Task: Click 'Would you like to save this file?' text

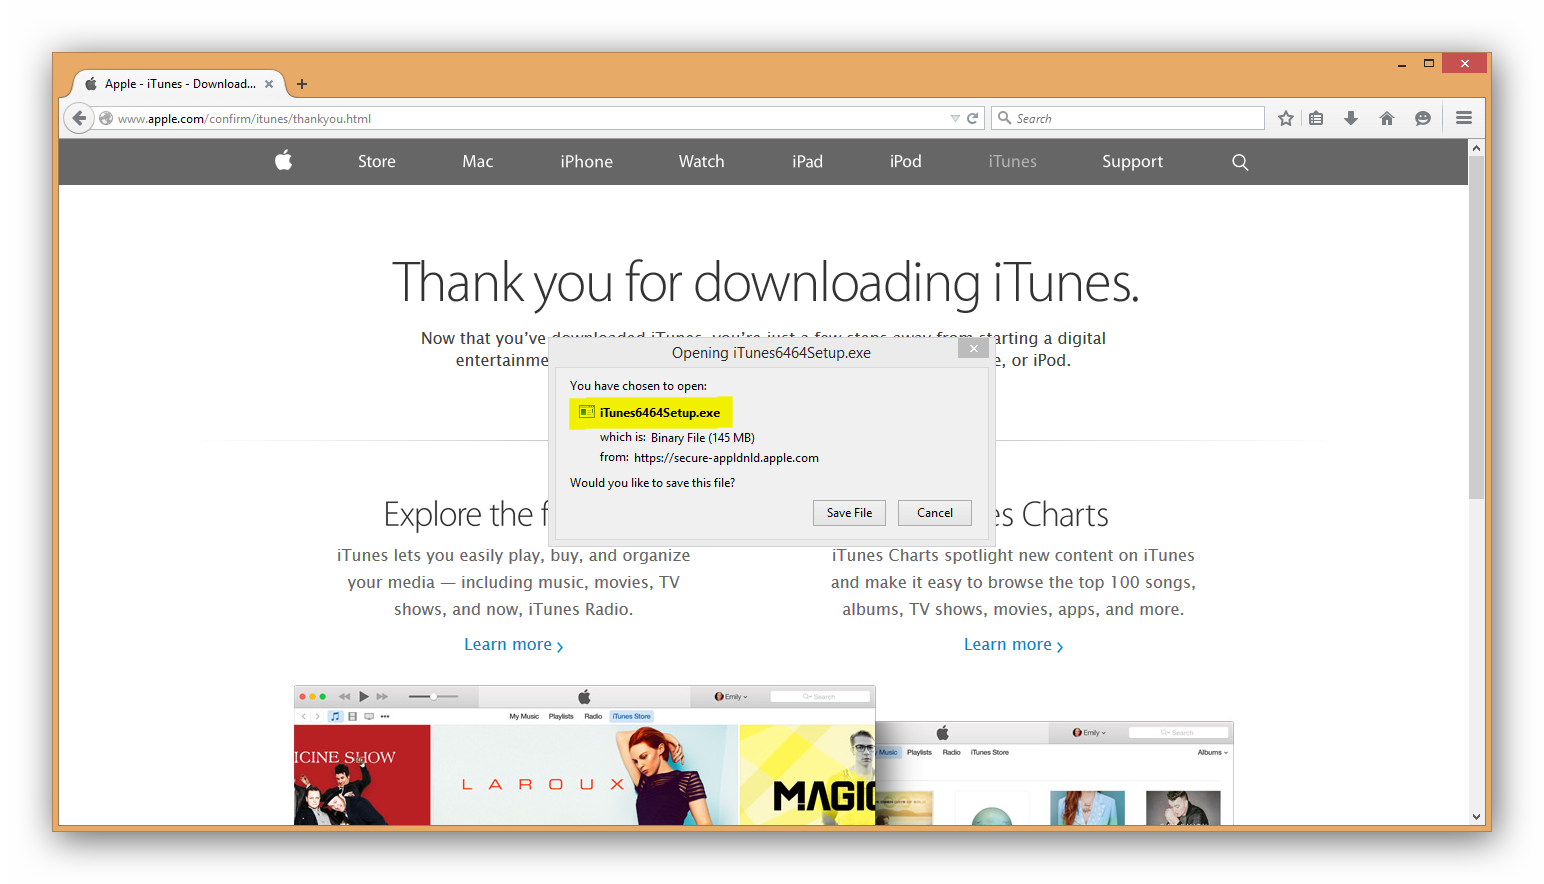Action: coord(652,483)
